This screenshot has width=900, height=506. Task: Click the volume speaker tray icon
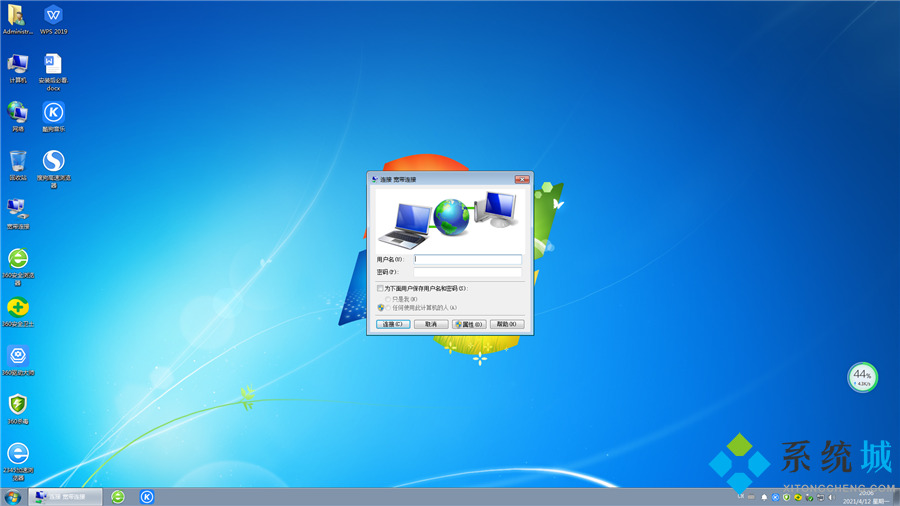tap(831, 497)
